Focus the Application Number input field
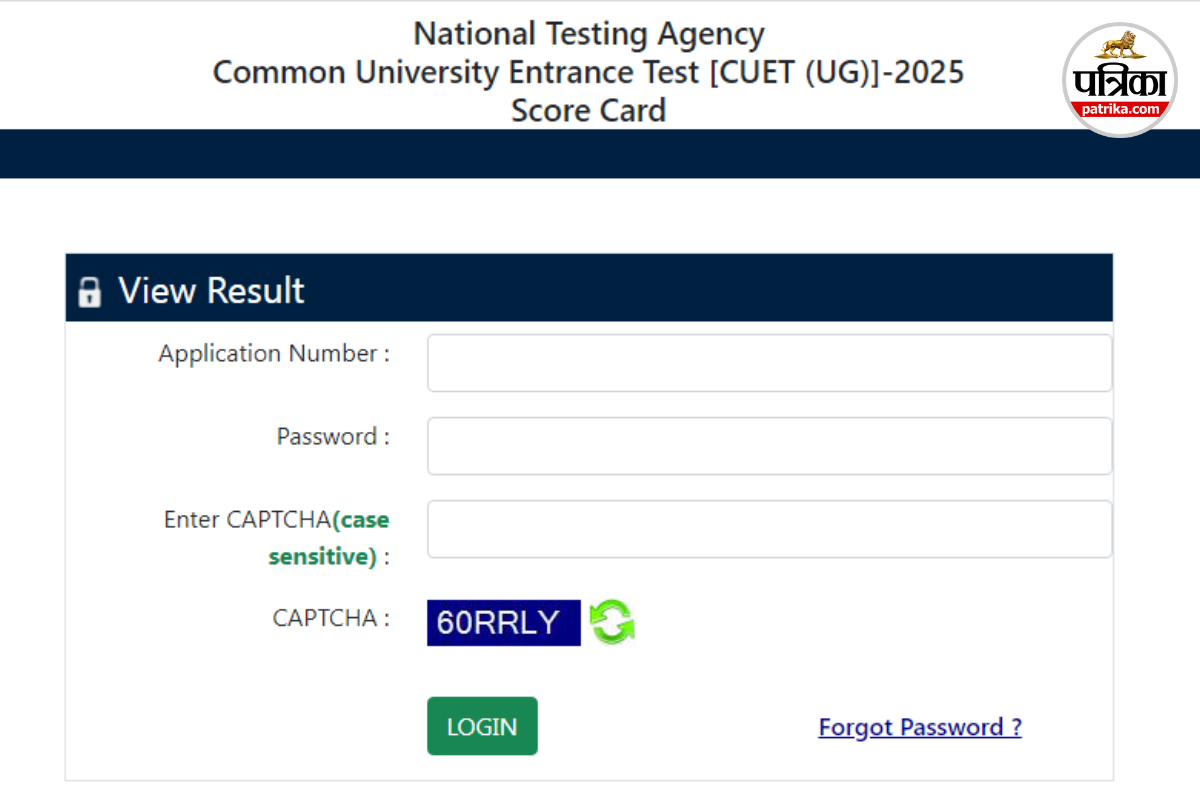Screen dimensions: 1200x800 [769, 362]
